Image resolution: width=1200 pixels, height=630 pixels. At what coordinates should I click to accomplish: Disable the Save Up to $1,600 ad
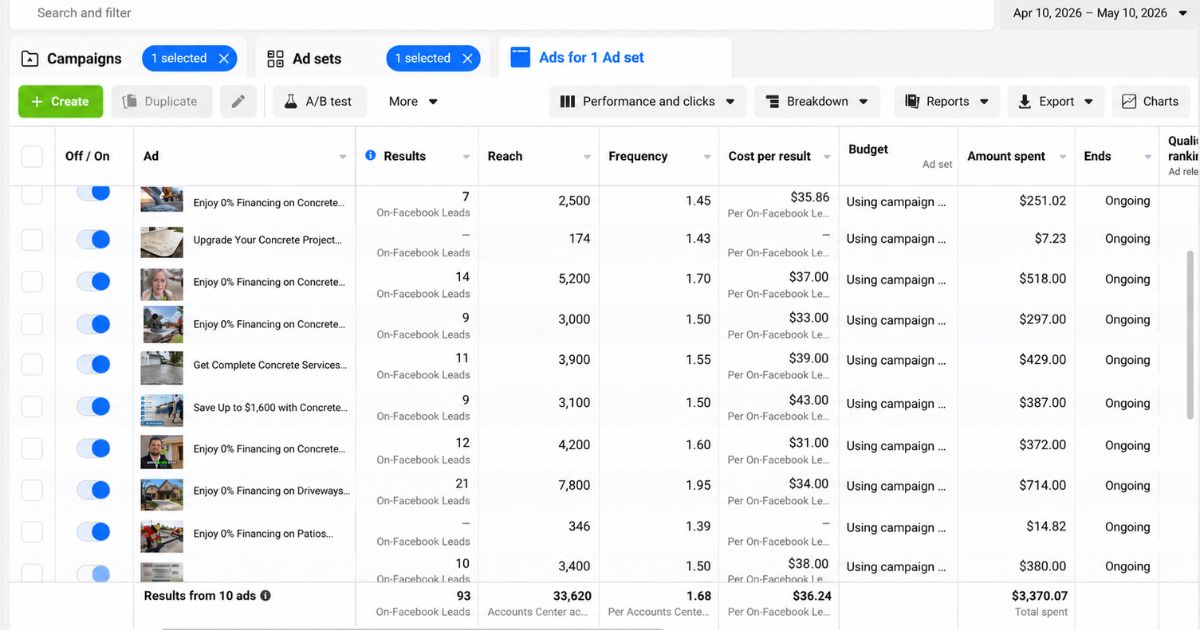[x=93, y=406]
